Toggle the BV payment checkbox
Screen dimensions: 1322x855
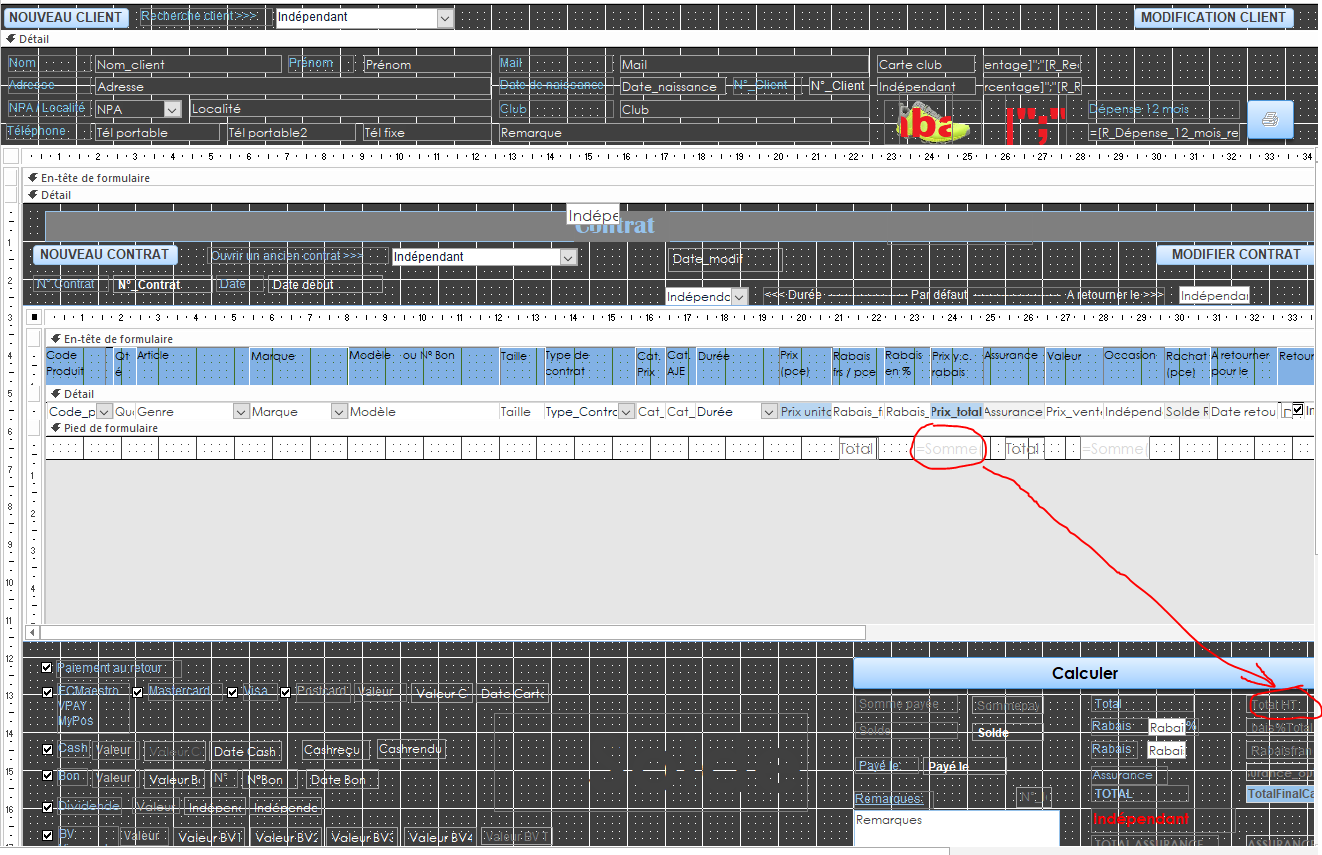[47, 835]
